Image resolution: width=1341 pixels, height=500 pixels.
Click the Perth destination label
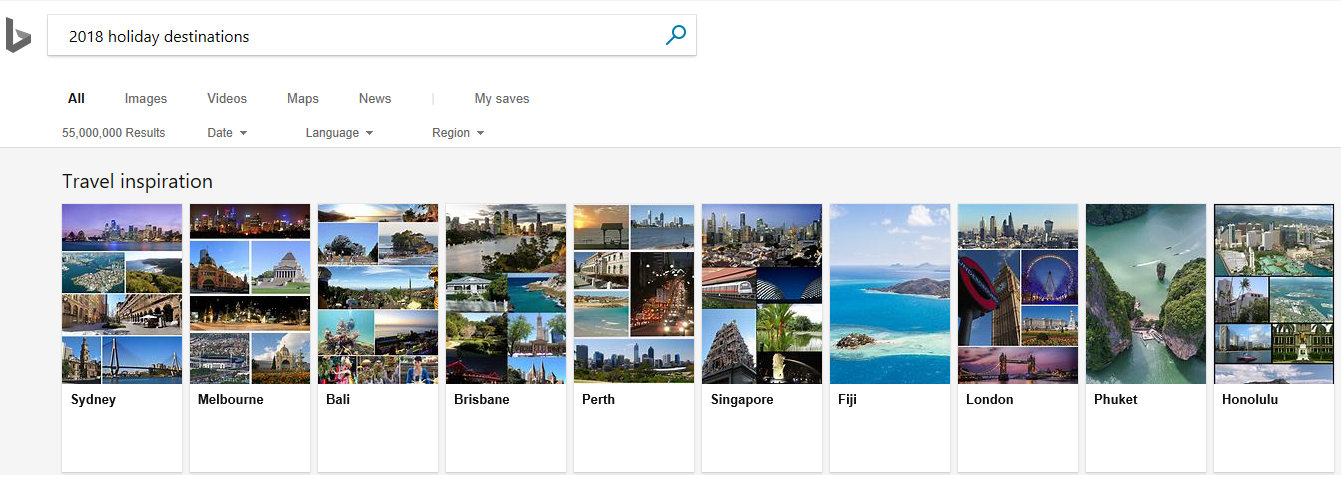599,400
